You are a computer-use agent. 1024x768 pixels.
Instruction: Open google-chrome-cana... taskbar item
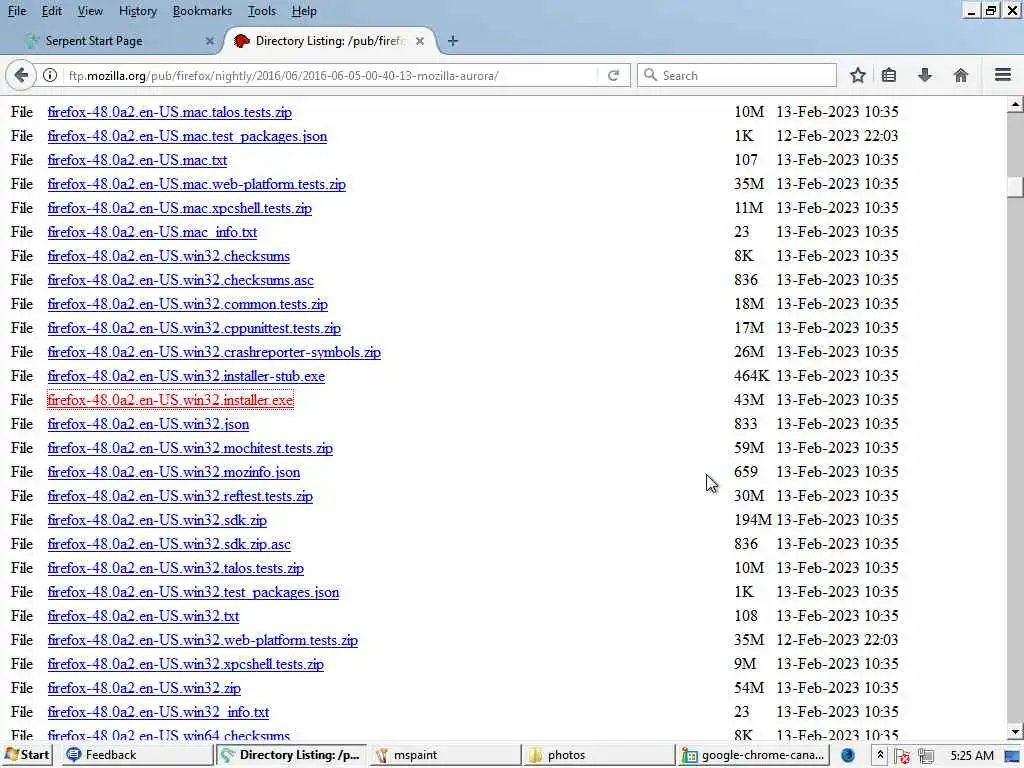click(x=754, y=755)
